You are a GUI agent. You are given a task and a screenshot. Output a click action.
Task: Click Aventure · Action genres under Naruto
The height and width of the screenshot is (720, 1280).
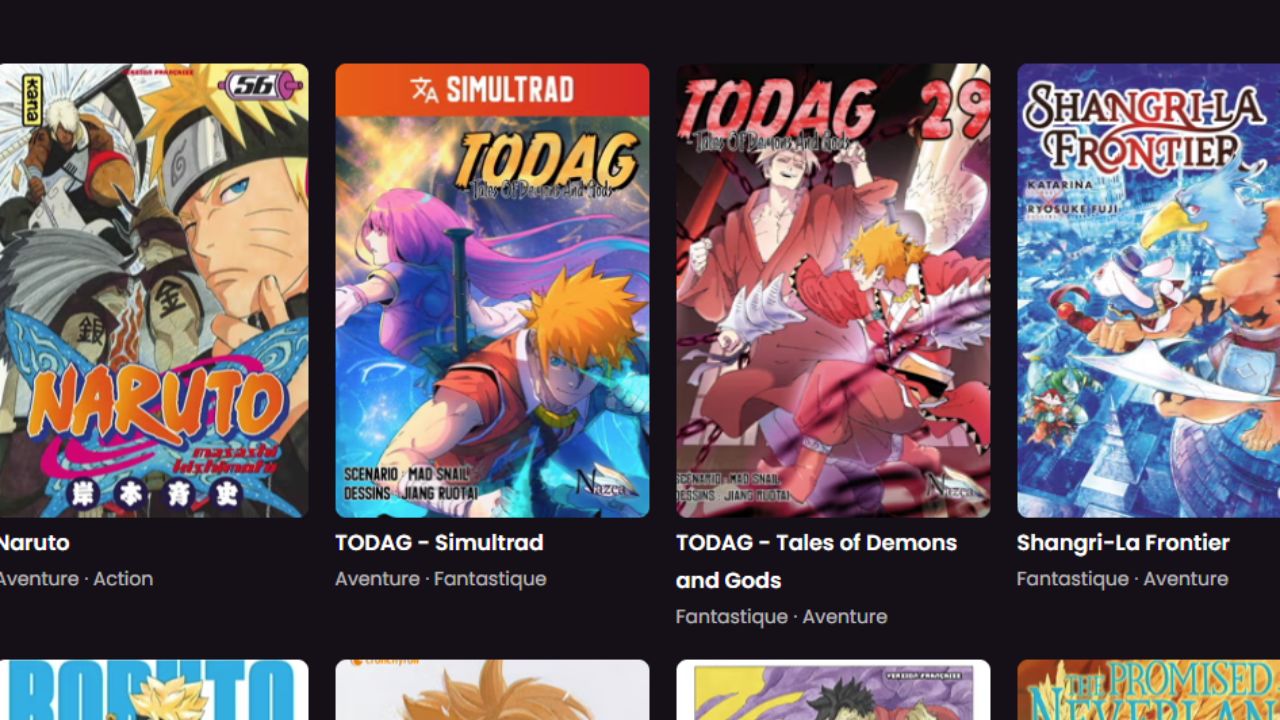click(x=76, y=579)
